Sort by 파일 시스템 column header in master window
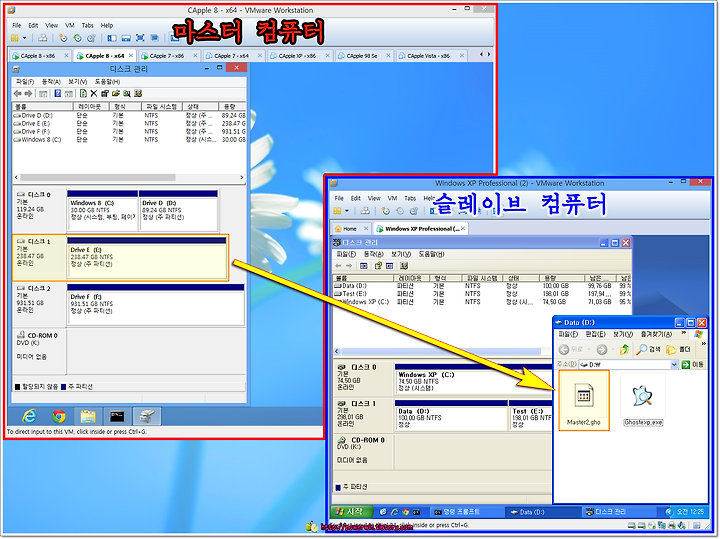This screenshot has width=720, height=539. [x=162, y=107]
